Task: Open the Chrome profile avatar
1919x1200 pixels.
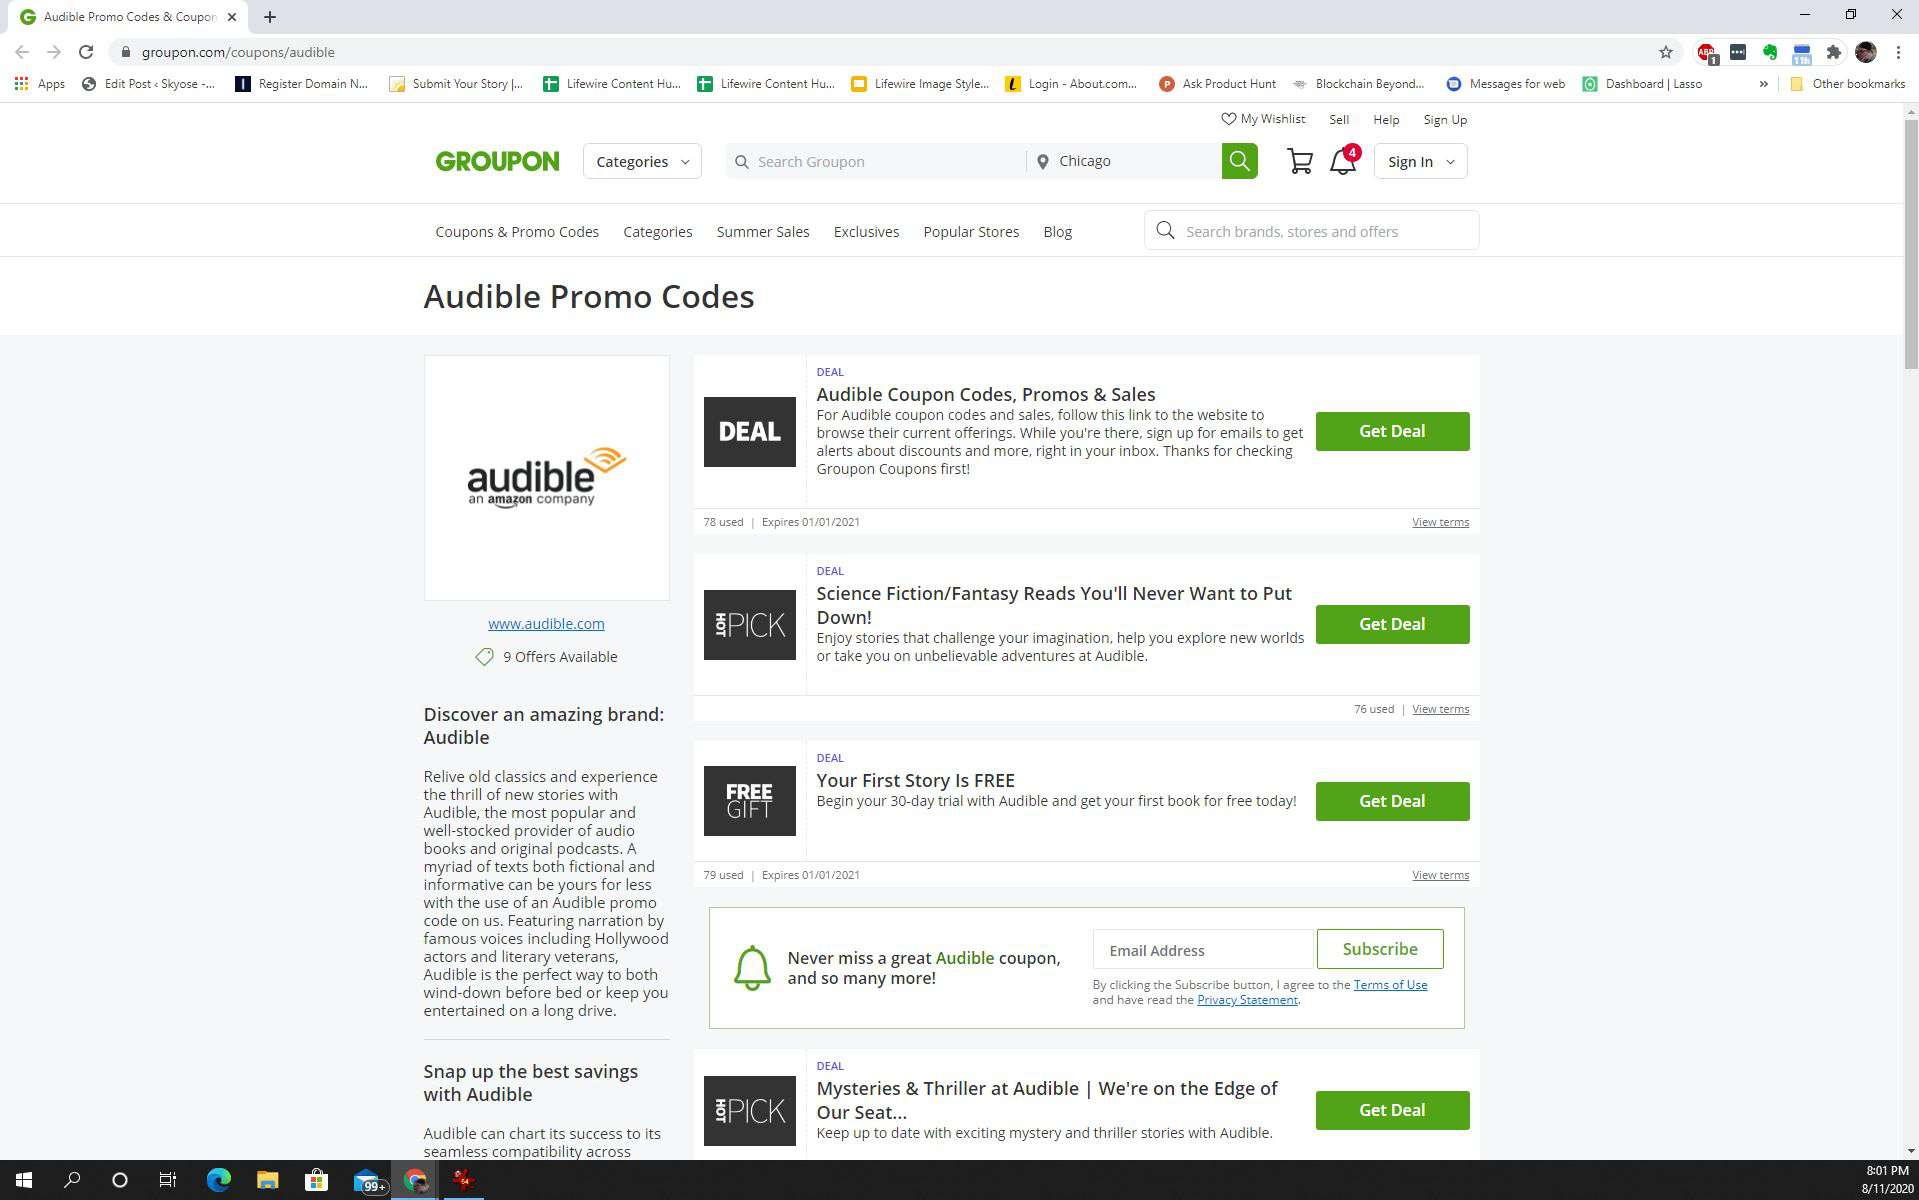Action: tap(1865, 52)
